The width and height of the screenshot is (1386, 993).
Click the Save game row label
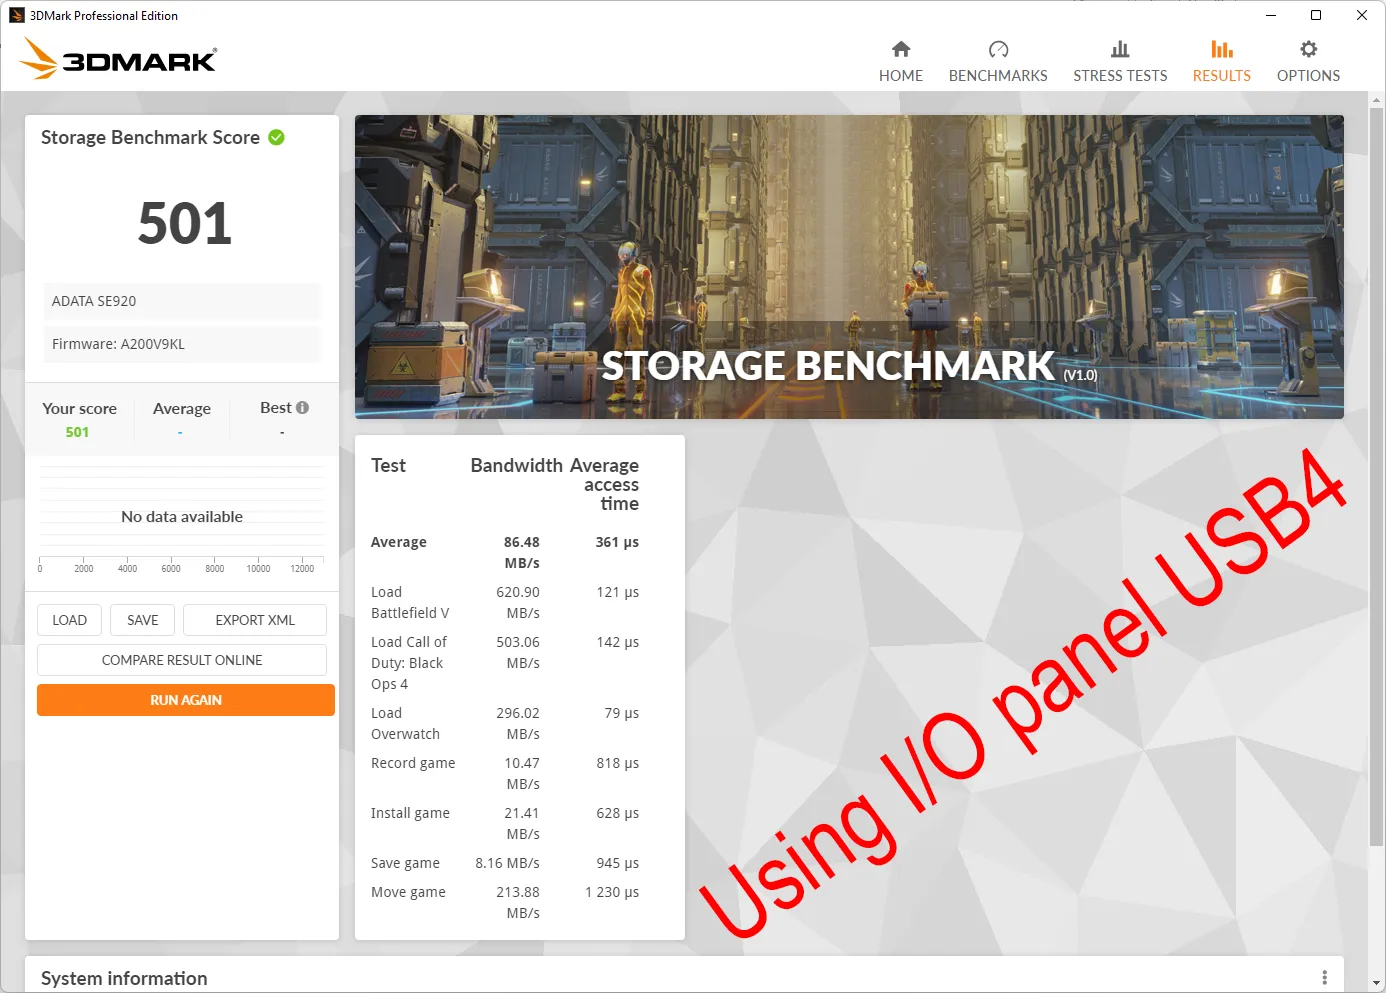(405, 863)
